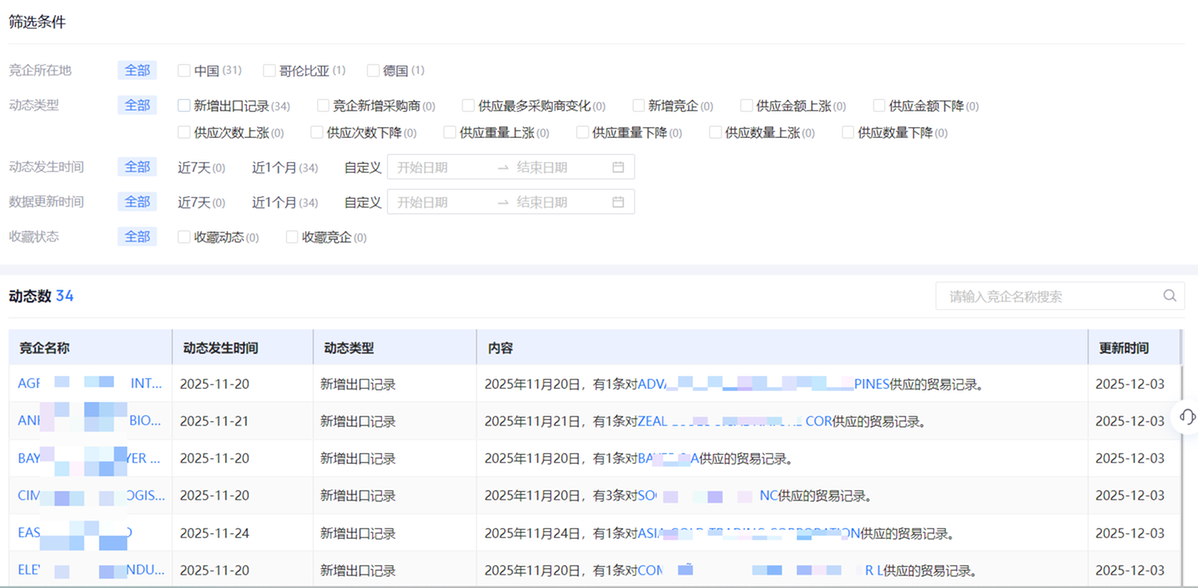
Task: Check the 中国 location checkbox
Action: [x=184, y=71]
